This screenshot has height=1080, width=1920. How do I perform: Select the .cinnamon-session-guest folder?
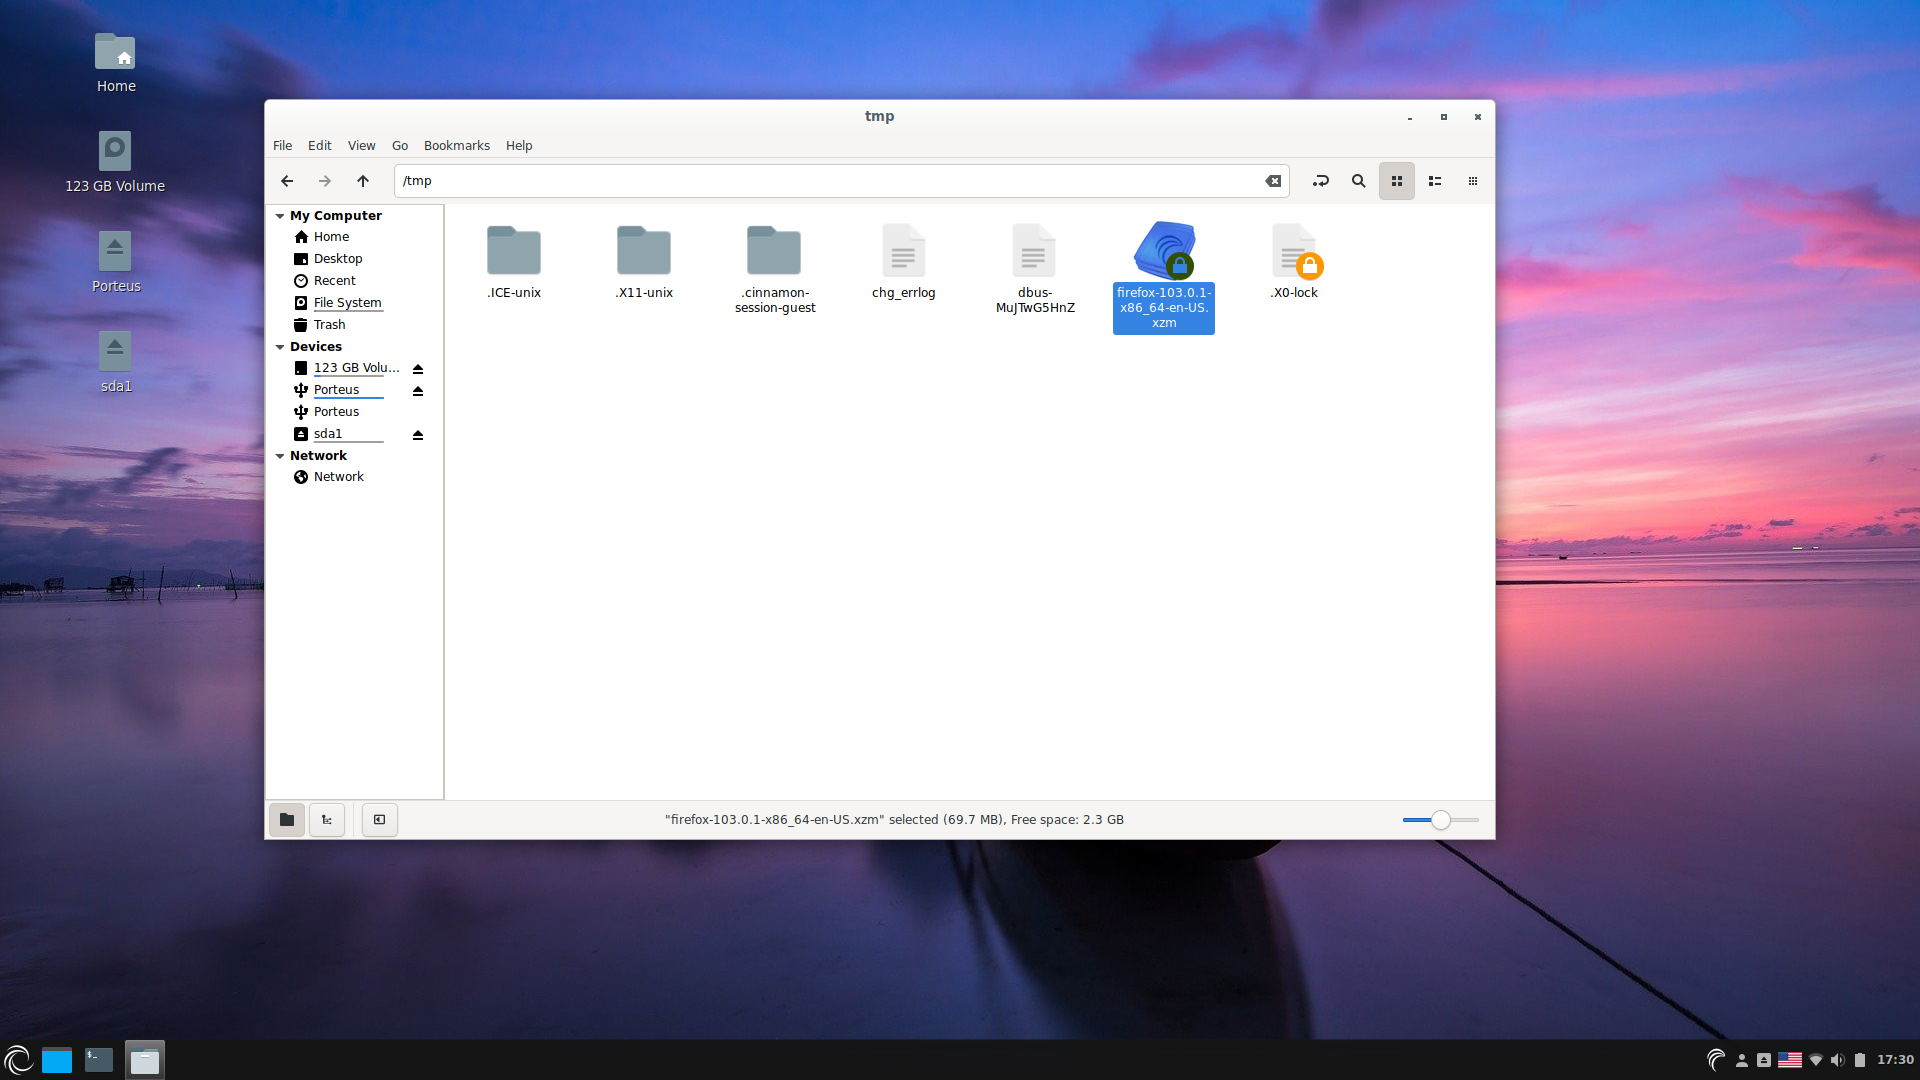coord(775,269)
